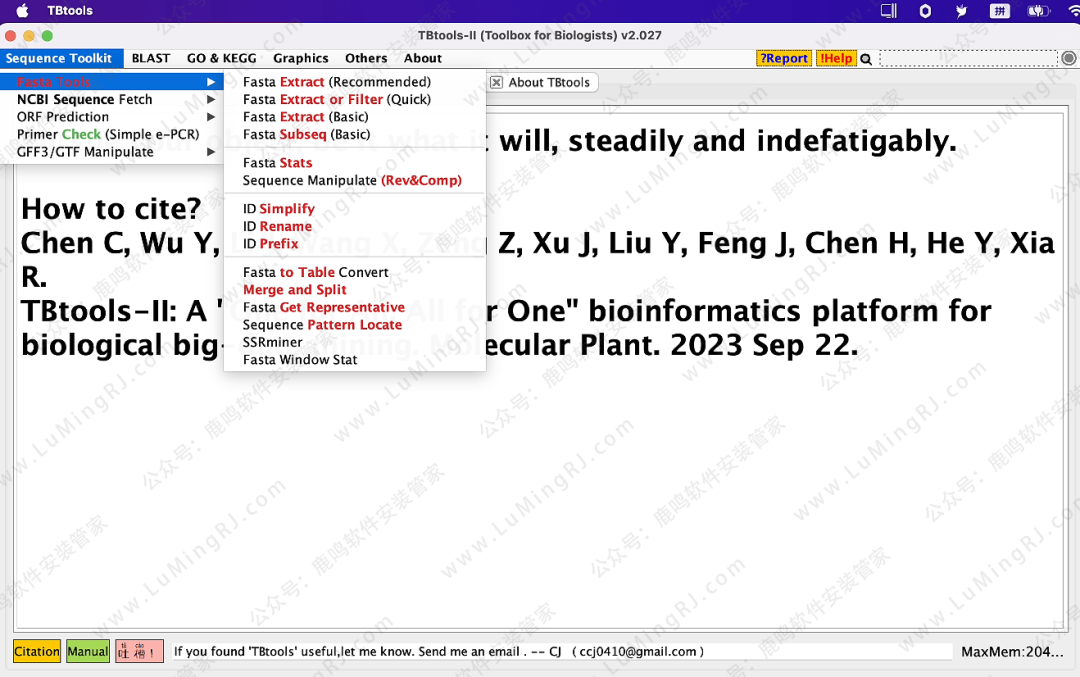Select Fasta Extract (Recommended) menu item
1080x677 pixels.
[x=336, y=82]
